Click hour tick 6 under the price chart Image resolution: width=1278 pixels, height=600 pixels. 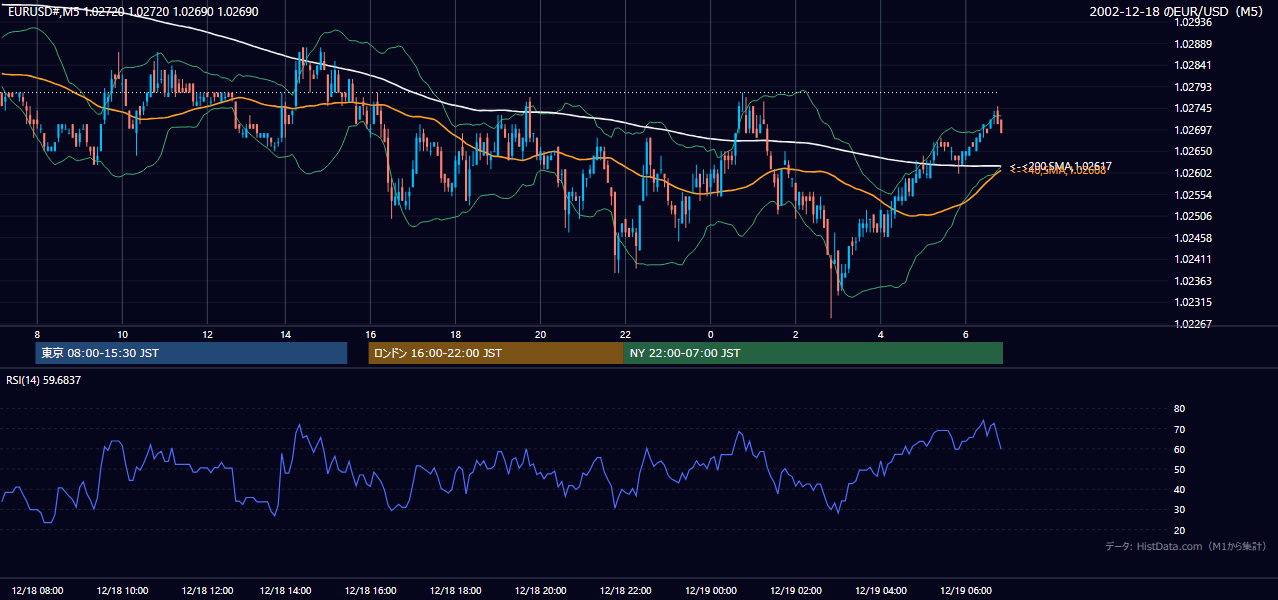(x=966, y=334)
